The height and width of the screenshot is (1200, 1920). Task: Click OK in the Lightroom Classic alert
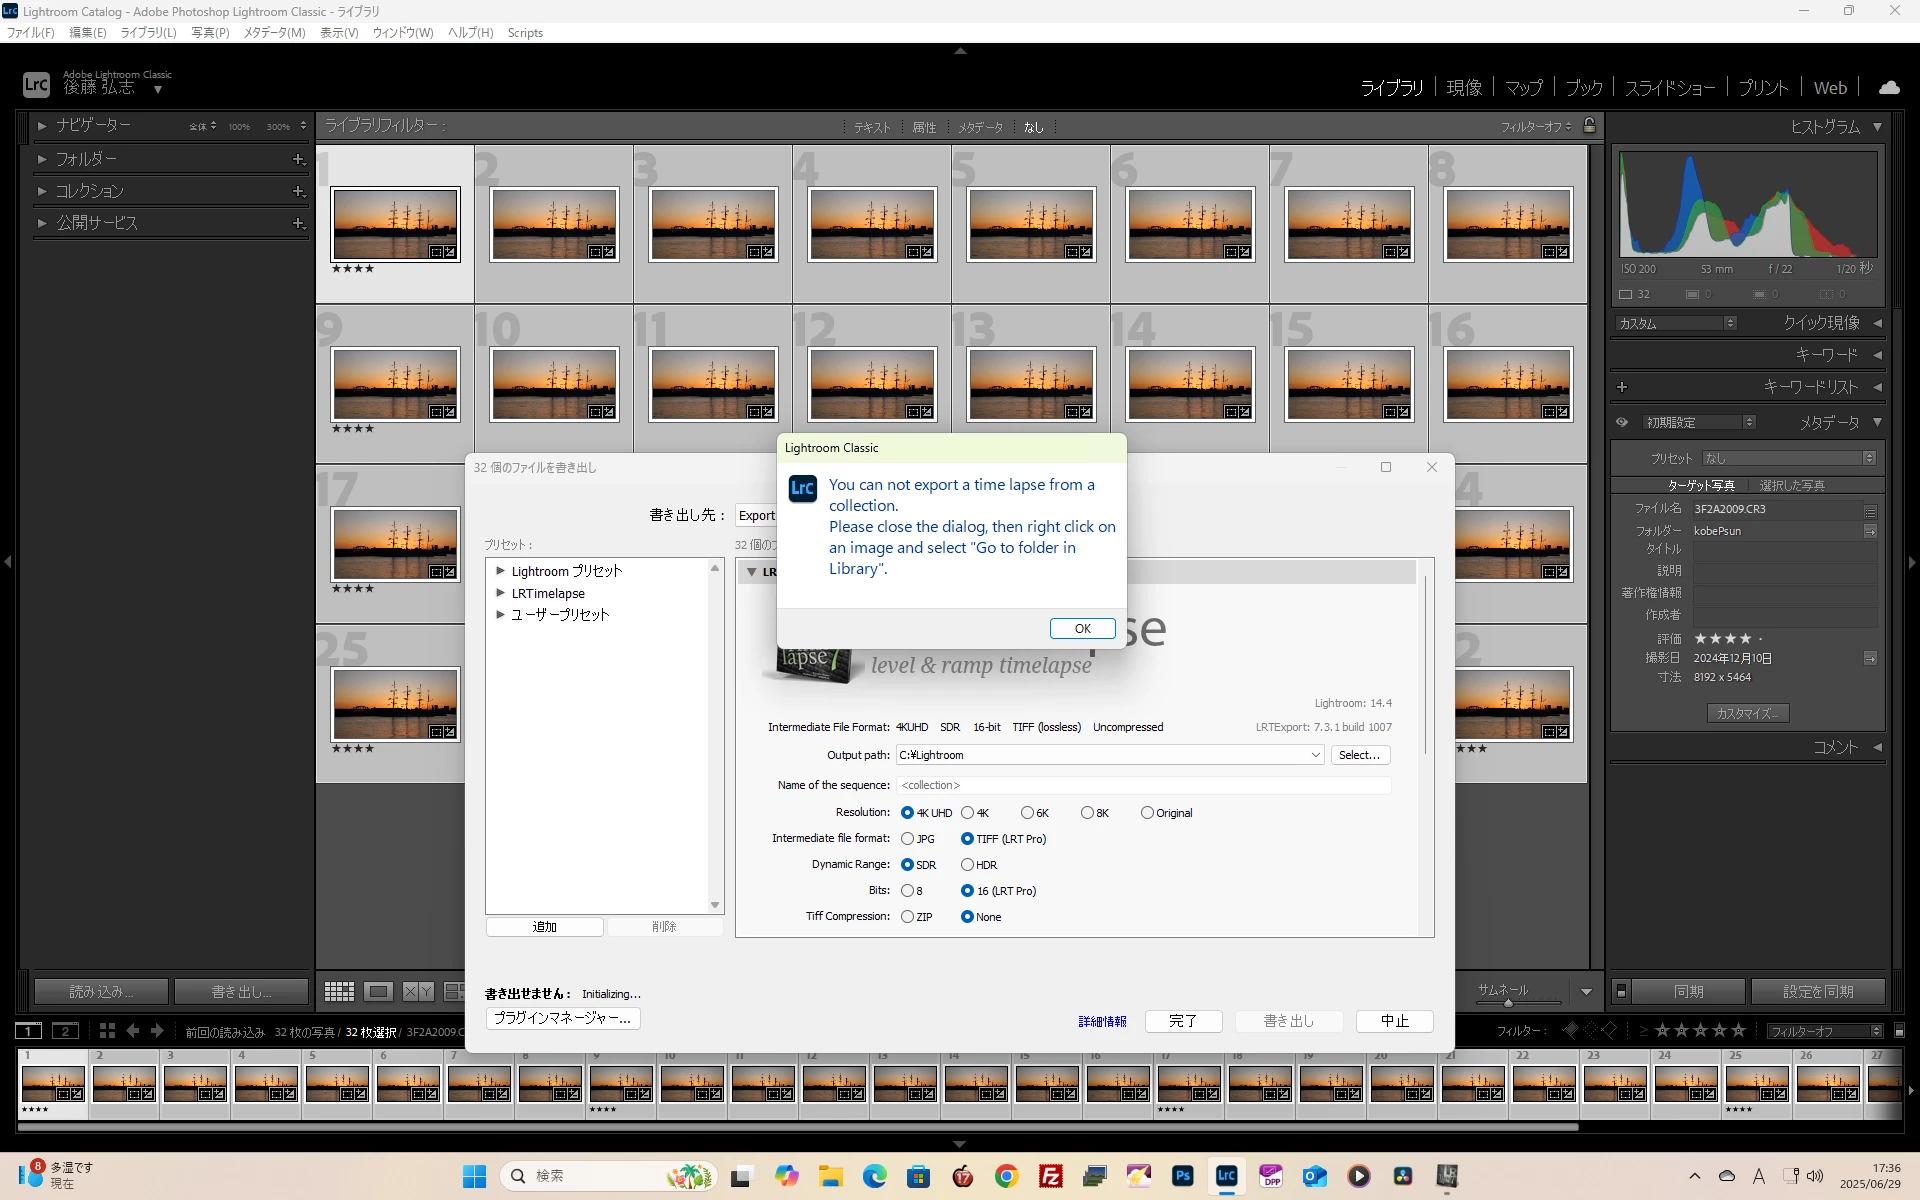pyautogui.click(x=1082, y=628)
